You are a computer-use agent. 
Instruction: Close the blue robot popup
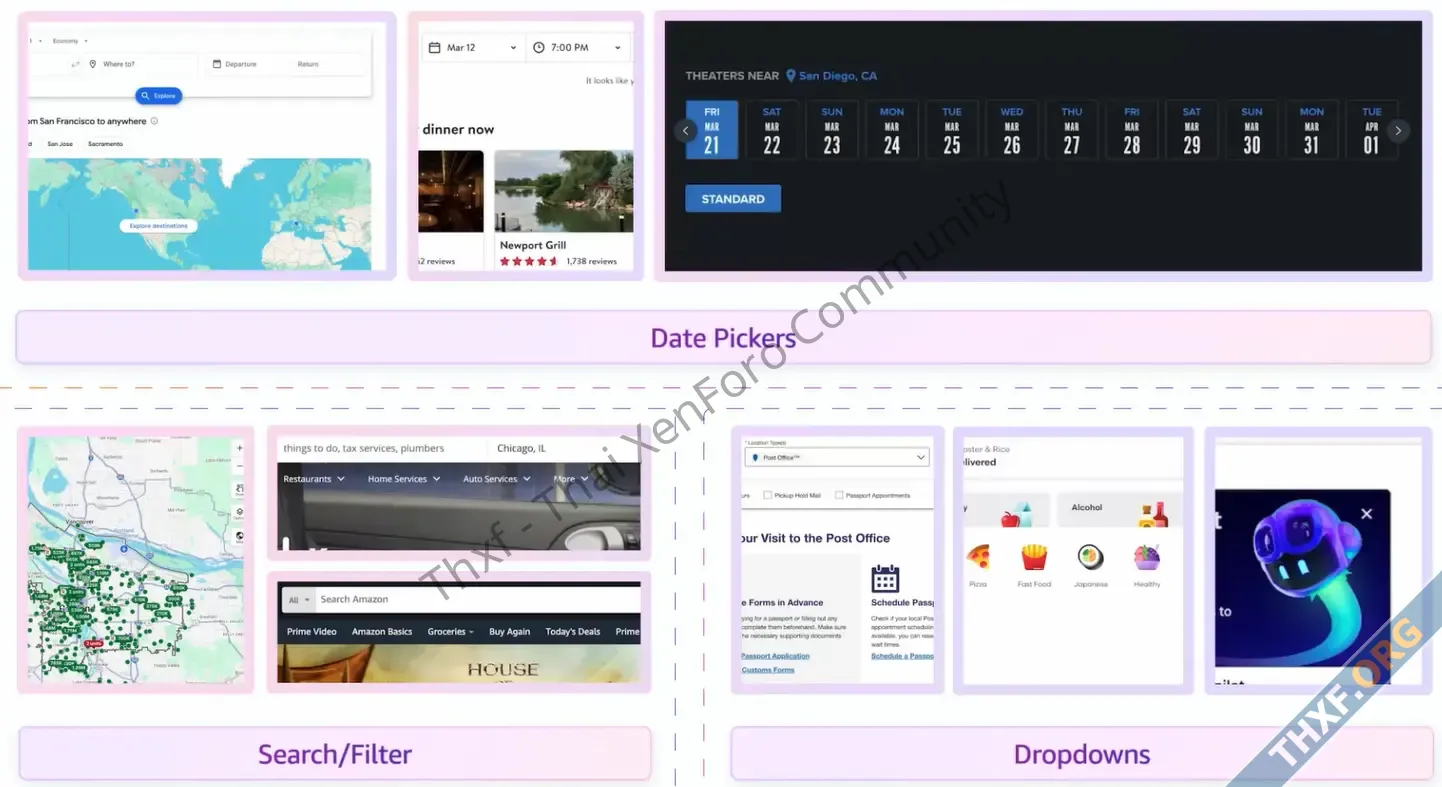(1367, 514)
